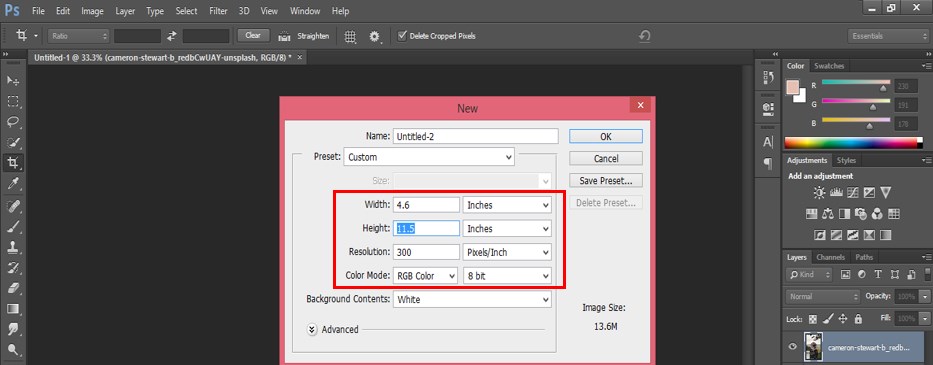Select the Rectangular Marquee tool

point(13,101)
